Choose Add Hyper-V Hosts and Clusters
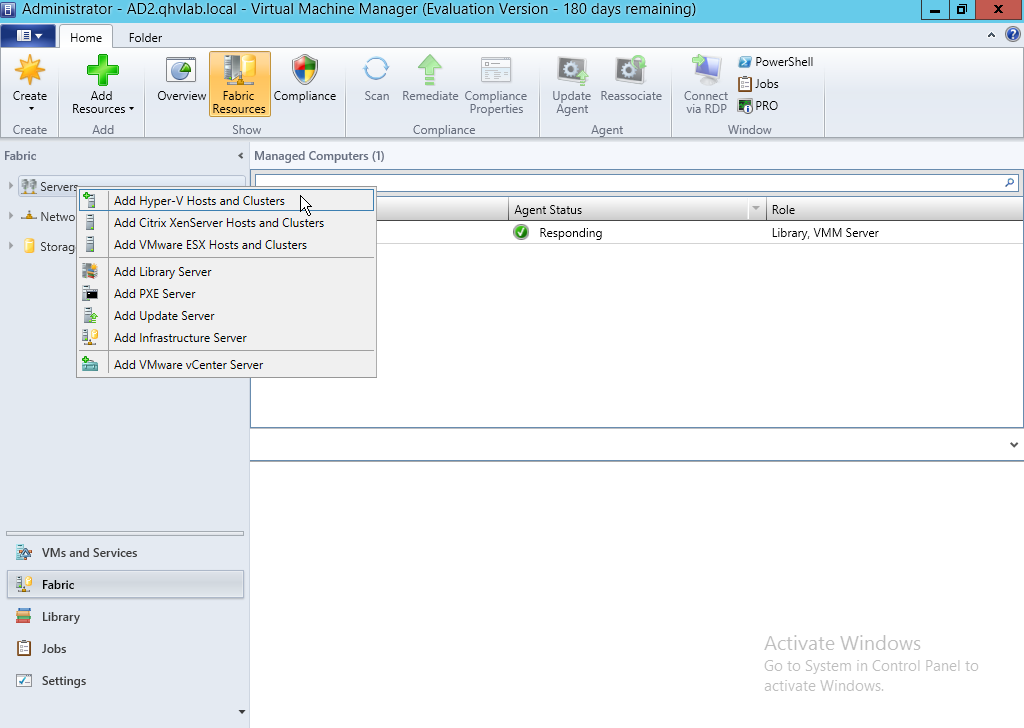Image resolution: width=1024 pixels, height=728 pixels. tap(199, 201)
